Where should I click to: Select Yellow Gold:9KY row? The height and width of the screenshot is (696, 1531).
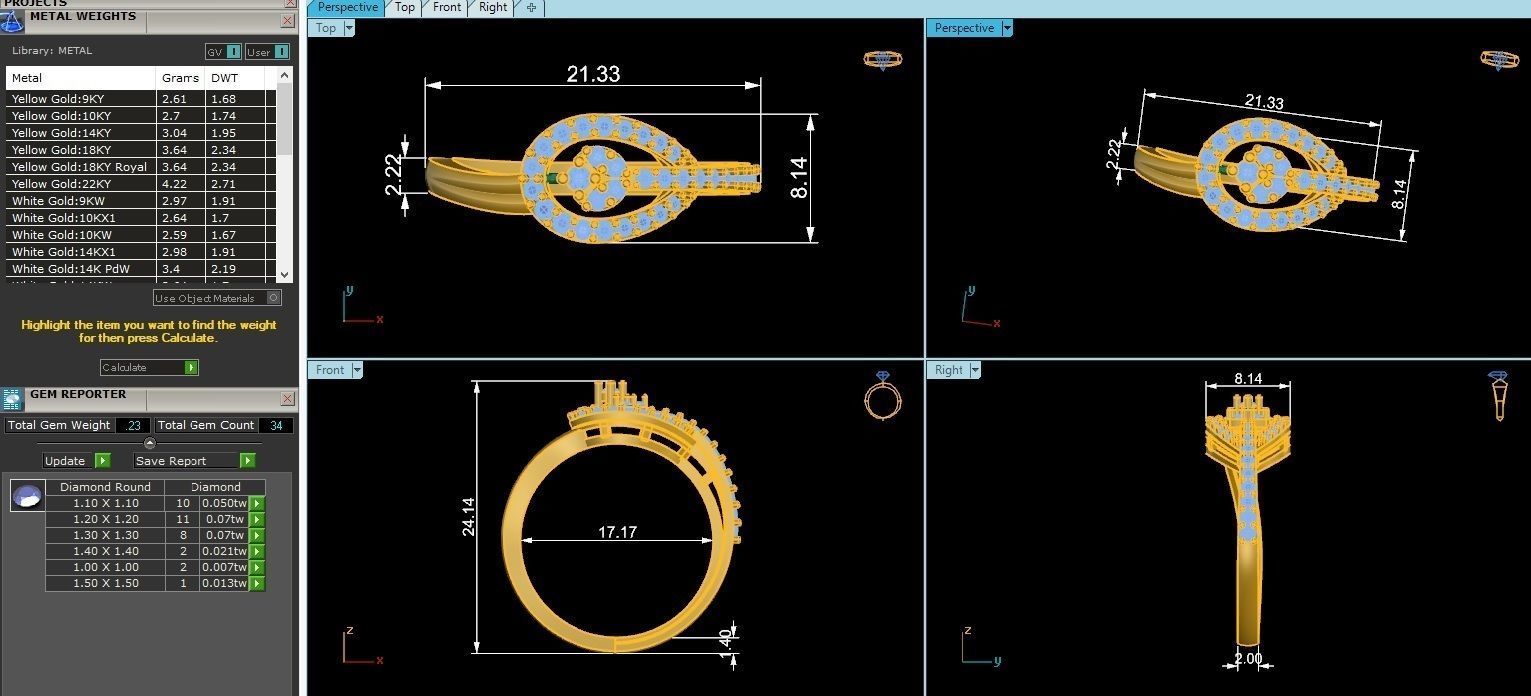(141, 99)
